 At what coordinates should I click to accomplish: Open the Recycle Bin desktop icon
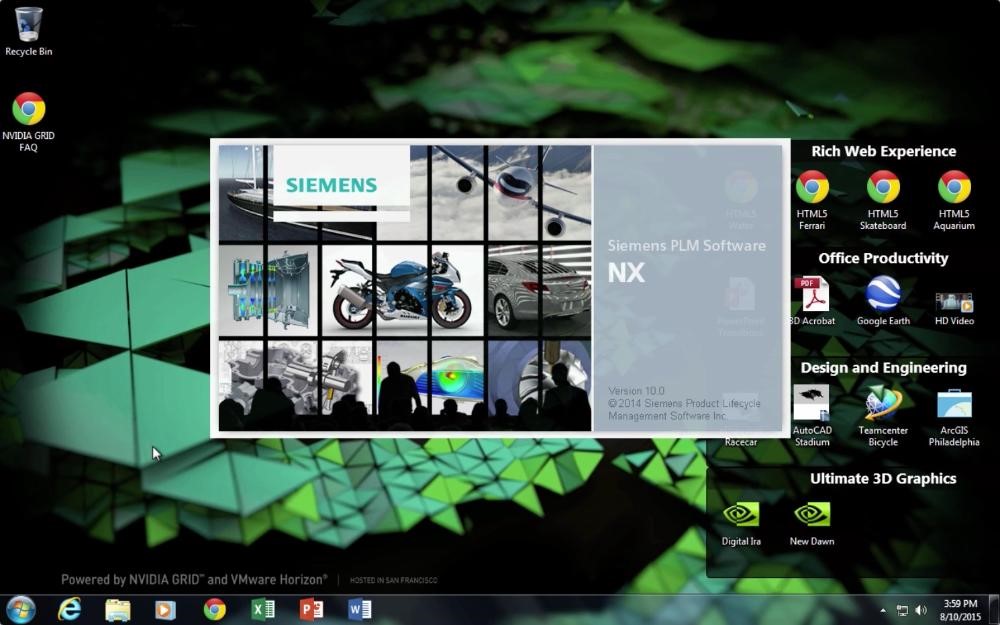(x=28, y=31)
